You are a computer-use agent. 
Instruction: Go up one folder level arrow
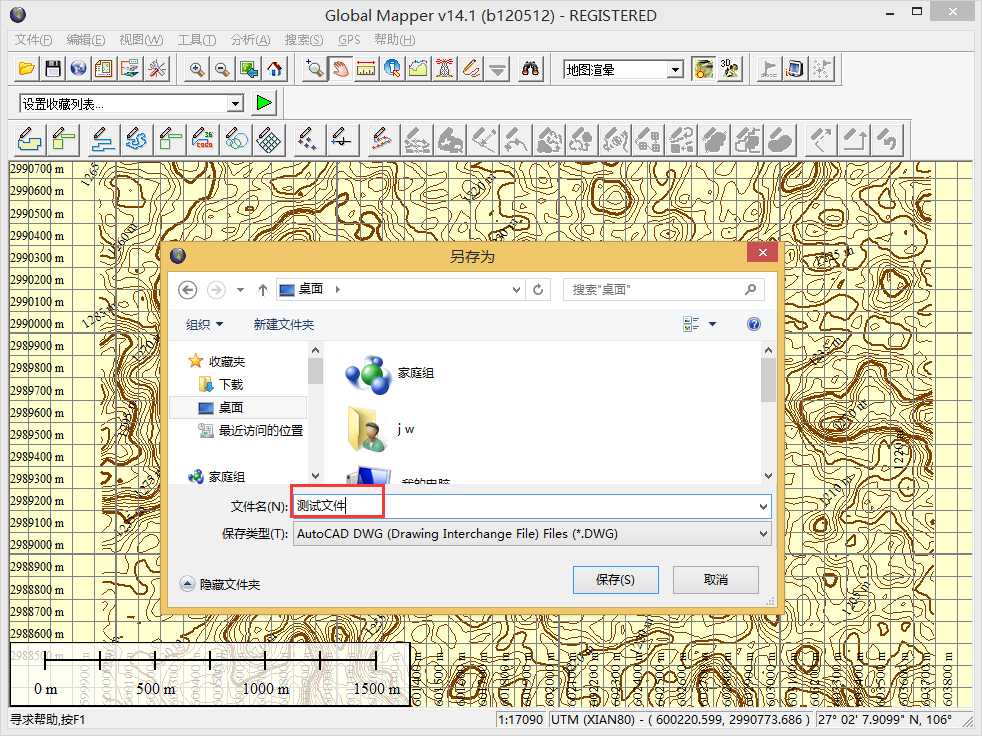click(x=263, y=289)
